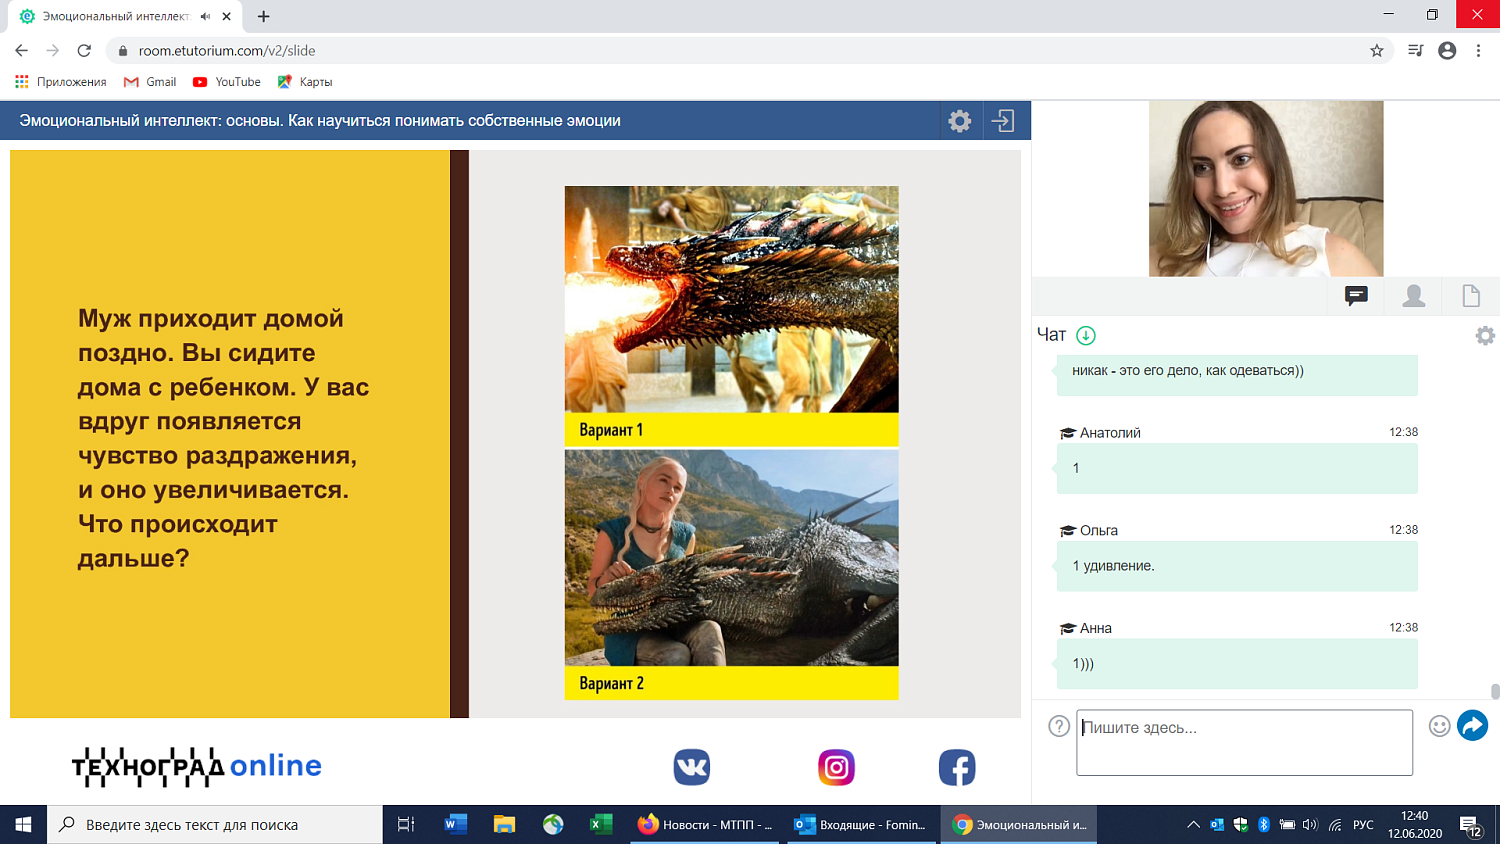Open the Chrome three-dot menu
Image resolution: width=1500 pixels, height=844 pixels.
click(1478, 50)
